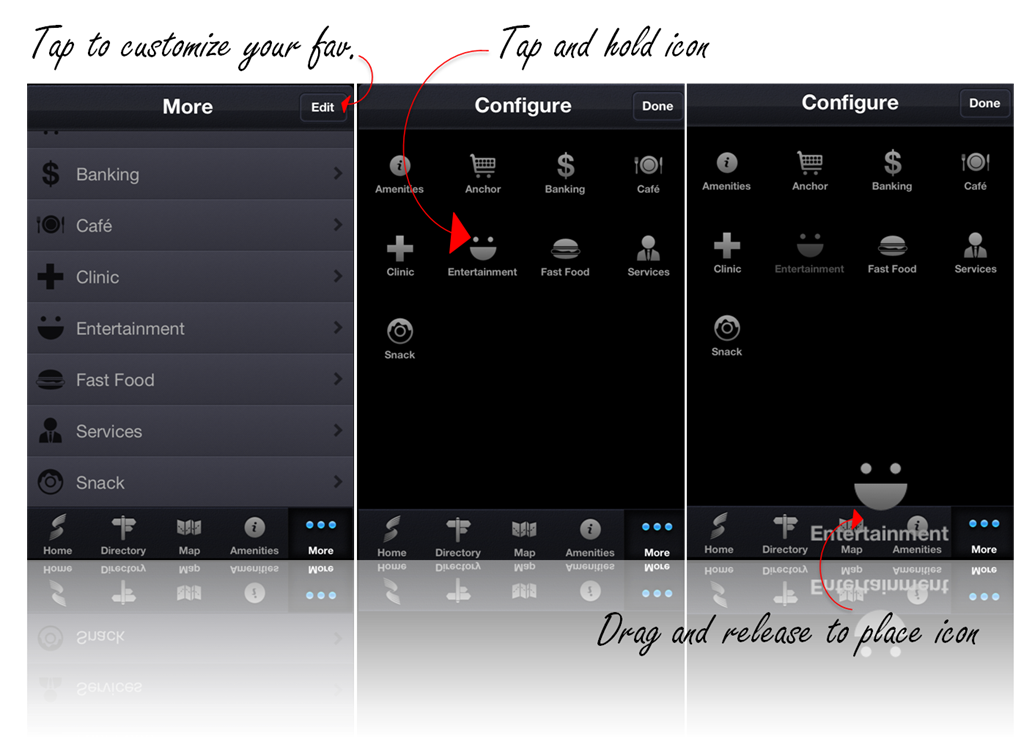Click large dragged Entertainment smiley icon
Screen dimensions: 1024x747
point(880,486)
